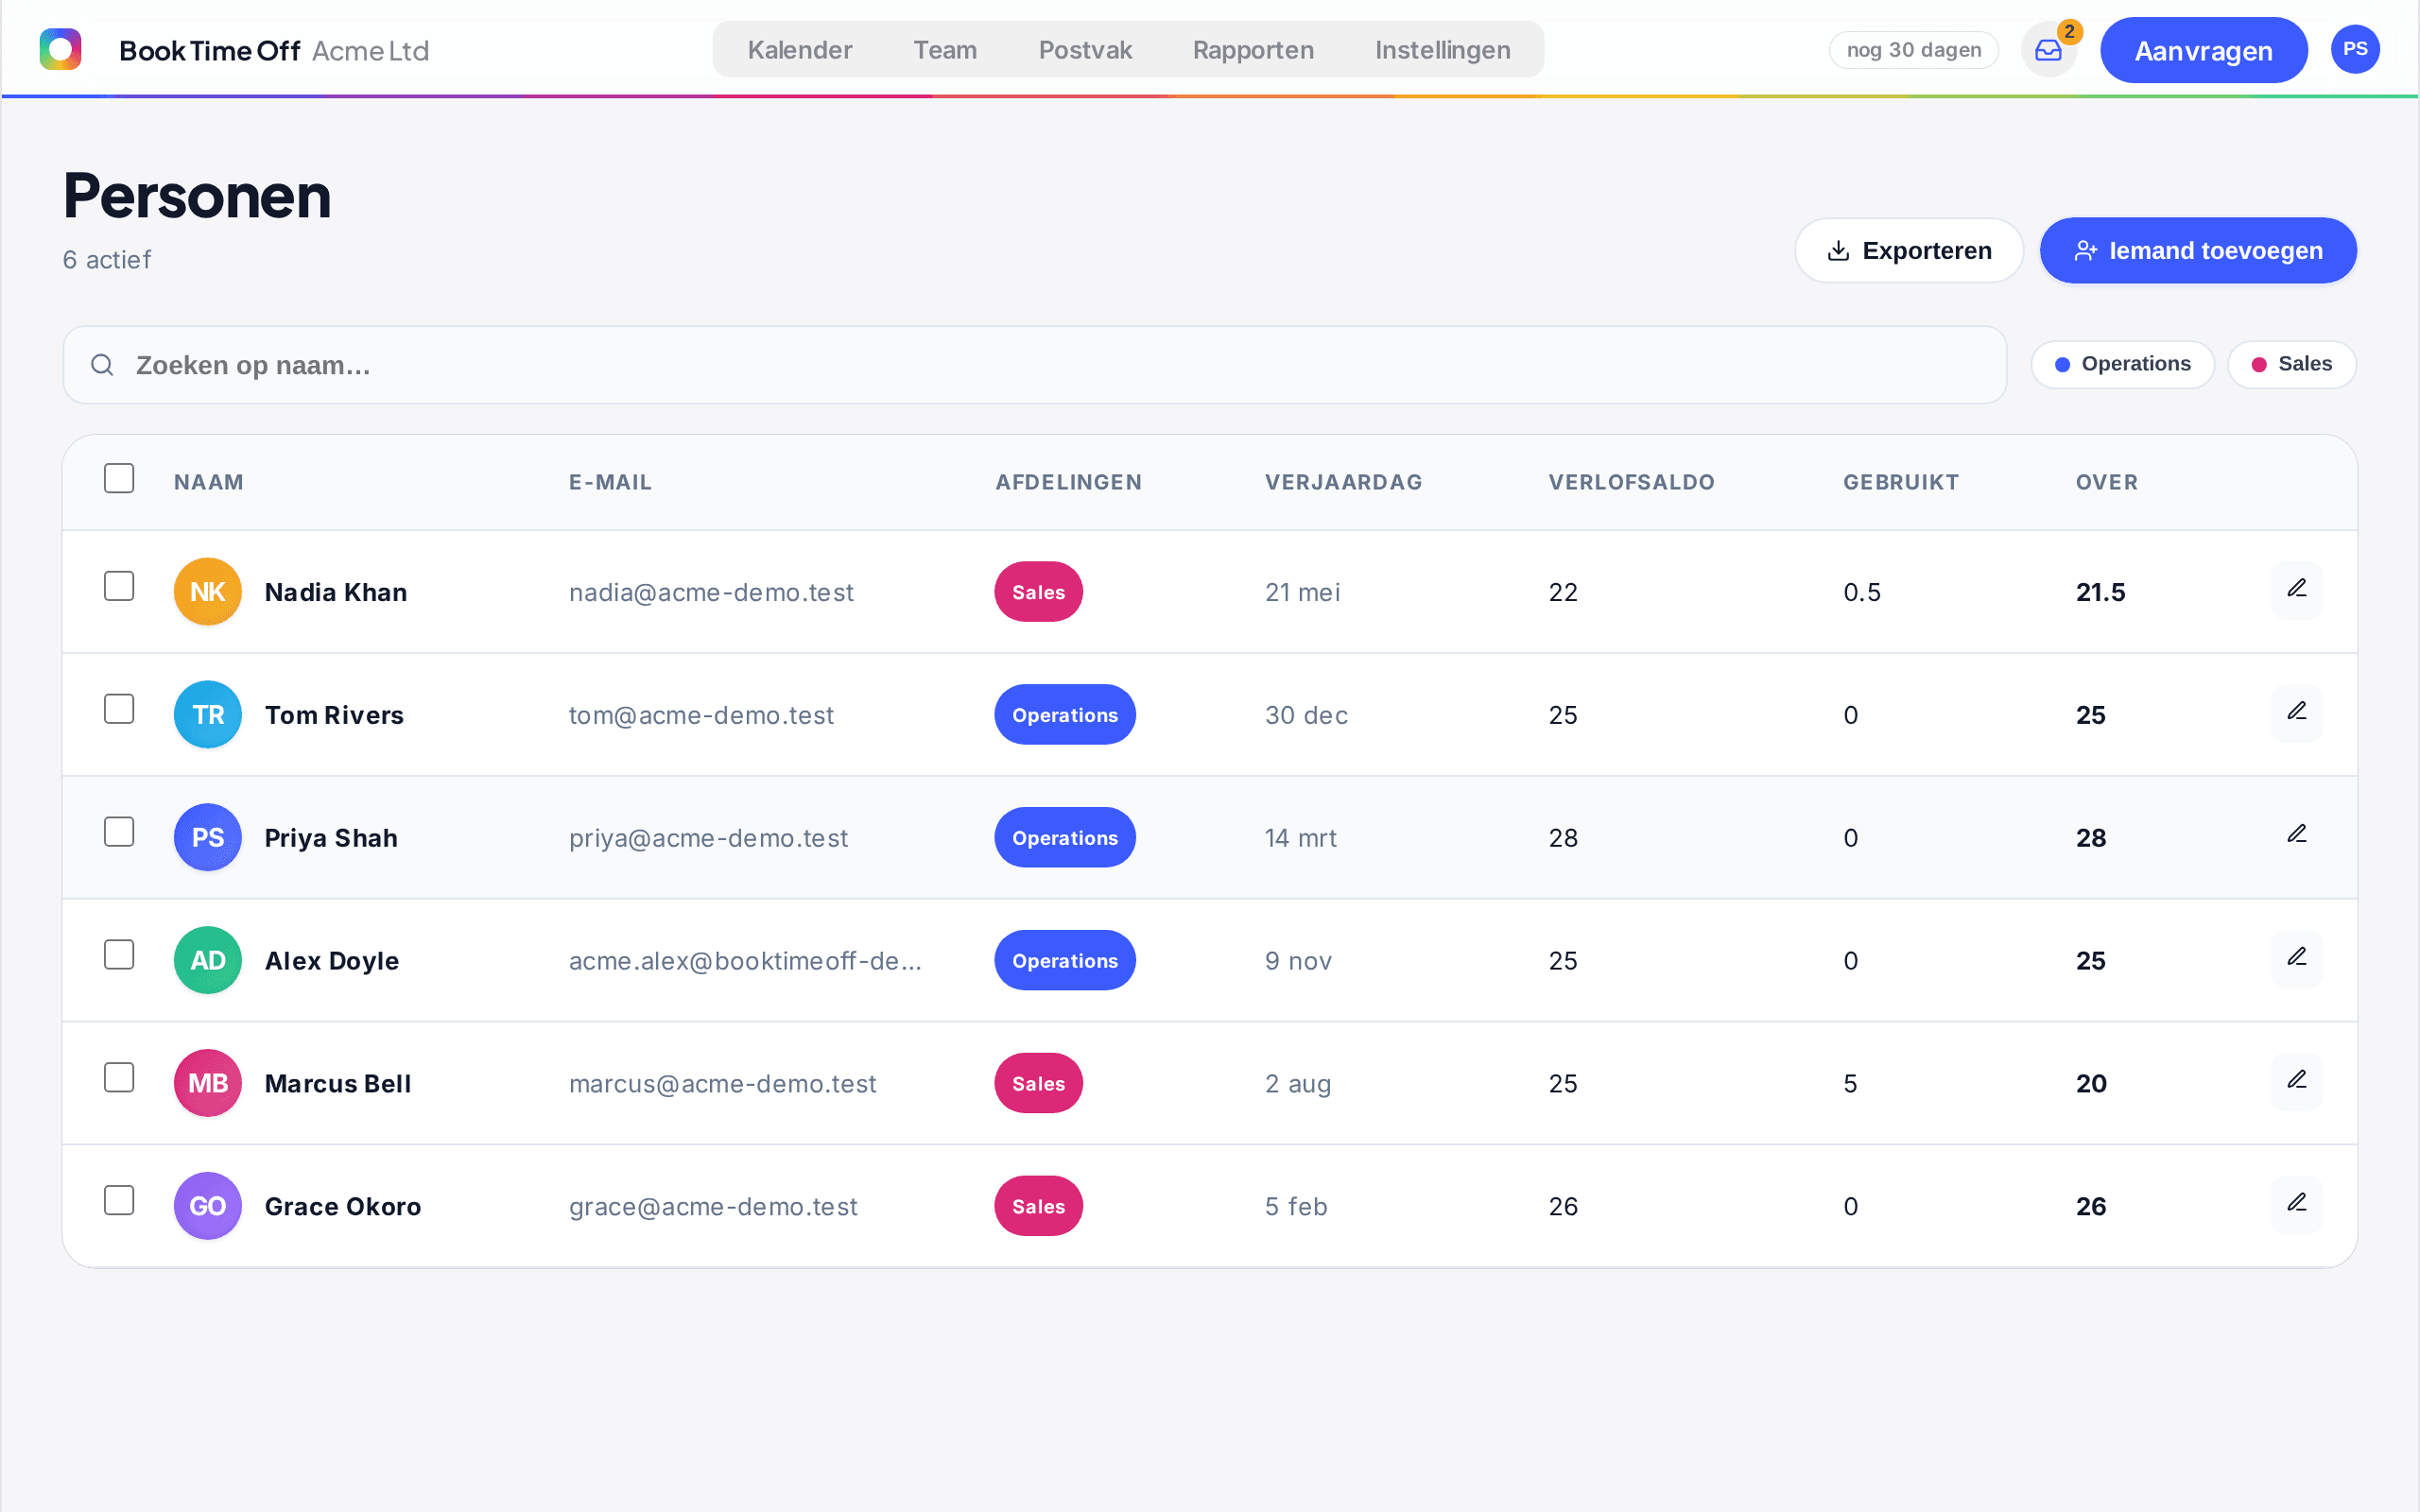Click the pencil icon for Tom Rivers

[2296, 713]
